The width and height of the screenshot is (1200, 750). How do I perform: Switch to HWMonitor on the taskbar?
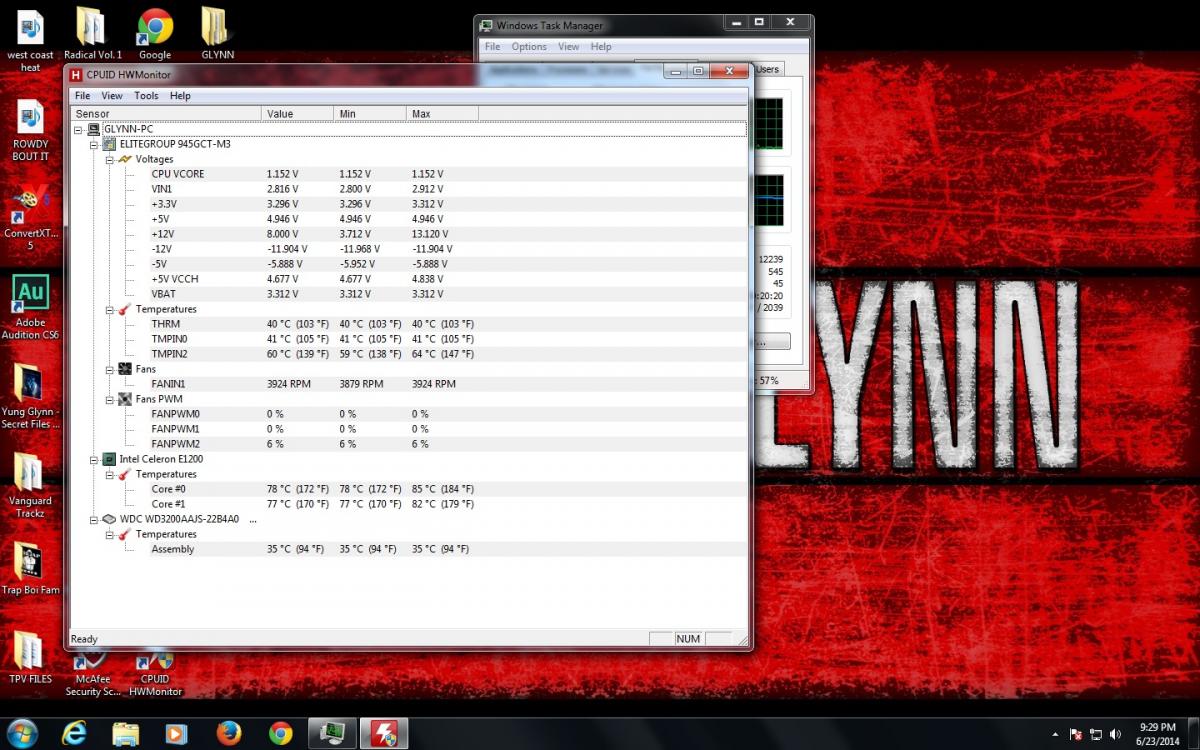[x=382, y=734]
